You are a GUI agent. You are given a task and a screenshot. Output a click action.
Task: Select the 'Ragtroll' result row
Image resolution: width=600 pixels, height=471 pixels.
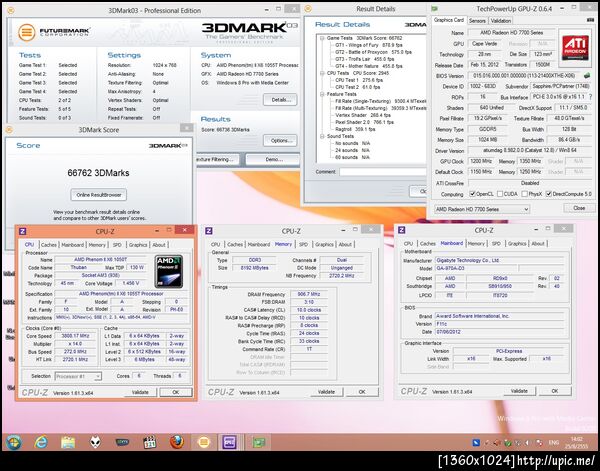[x=355, y=129]
